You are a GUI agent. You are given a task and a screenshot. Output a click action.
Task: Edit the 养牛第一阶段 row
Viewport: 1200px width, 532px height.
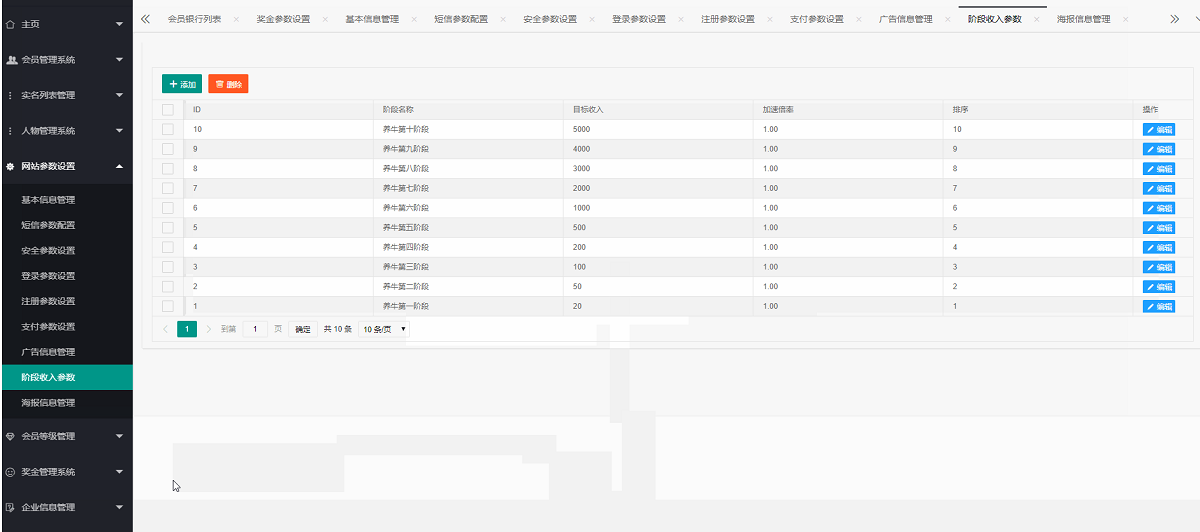[1159, 307]
